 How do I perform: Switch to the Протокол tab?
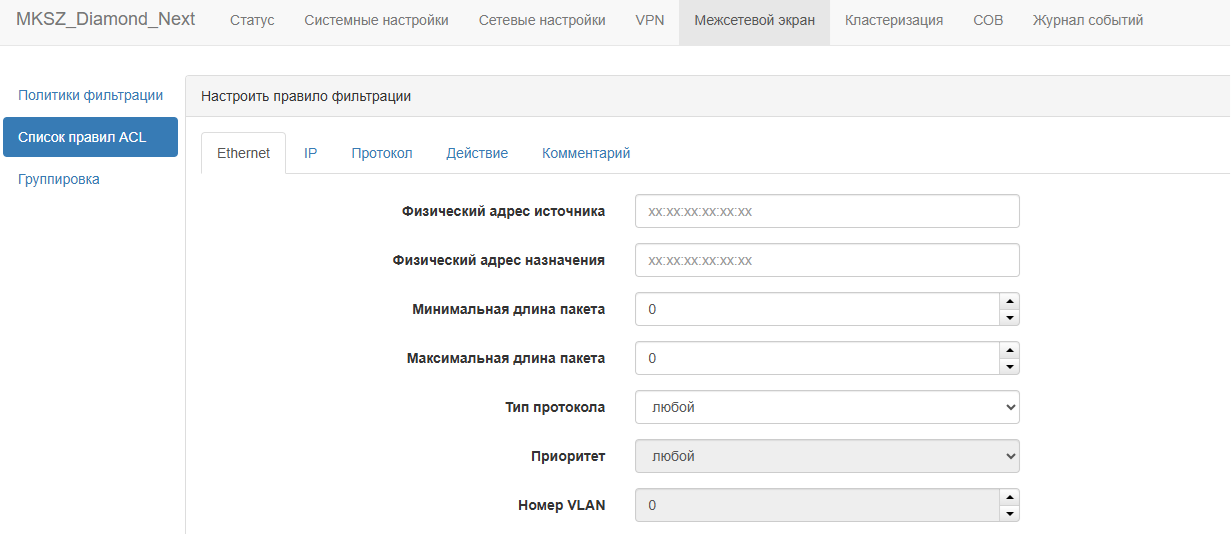click(382, 153)
